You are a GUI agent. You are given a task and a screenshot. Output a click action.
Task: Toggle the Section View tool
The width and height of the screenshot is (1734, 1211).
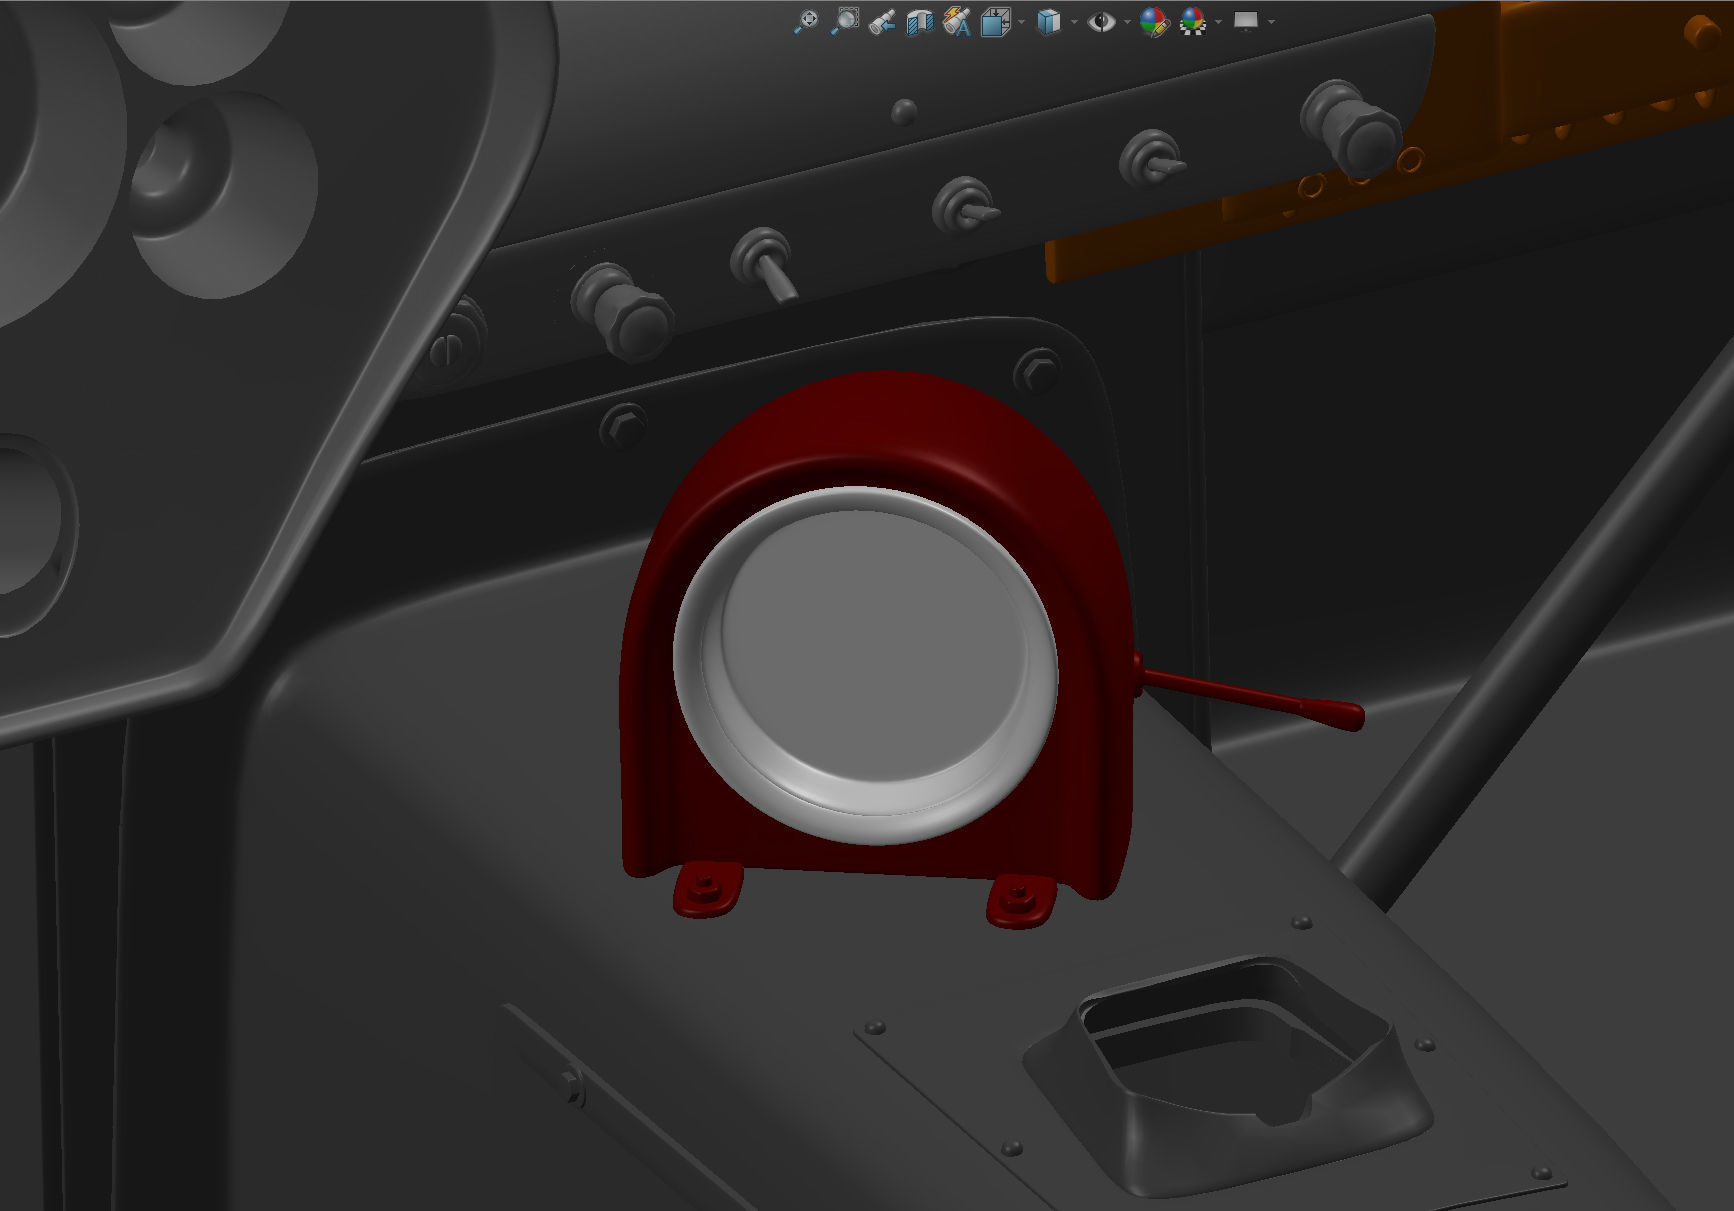click(919, 21)
